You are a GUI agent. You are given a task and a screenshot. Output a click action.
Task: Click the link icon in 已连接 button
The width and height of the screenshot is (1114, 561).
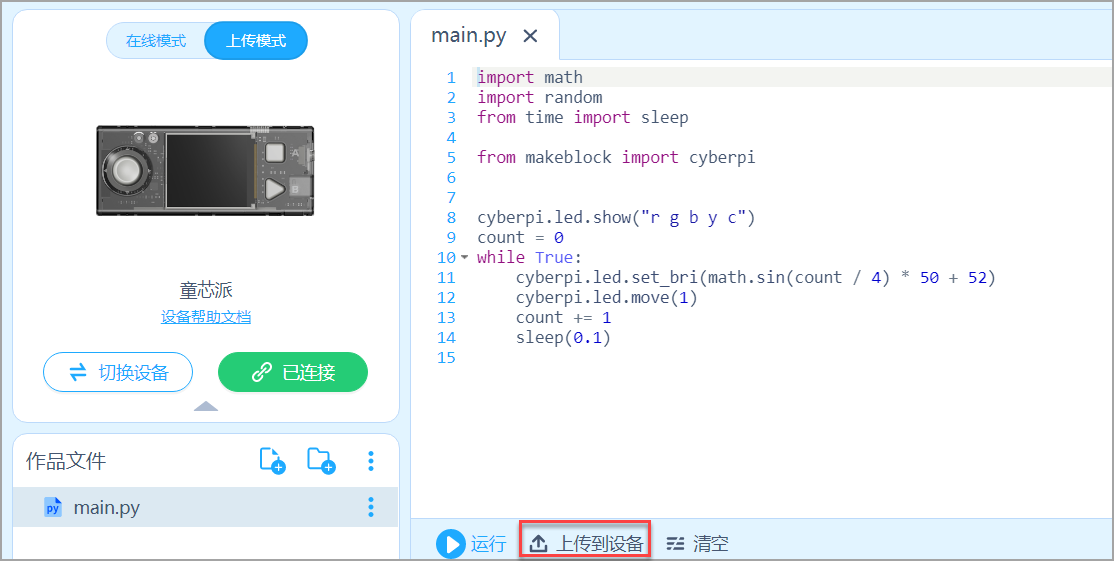tap(262, 372)
